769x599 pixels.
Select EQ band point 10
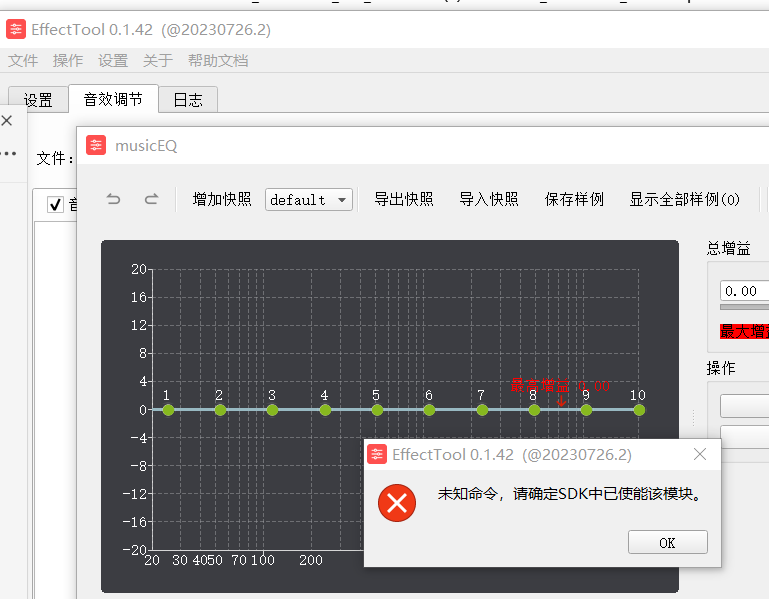[x=639, y=410]
